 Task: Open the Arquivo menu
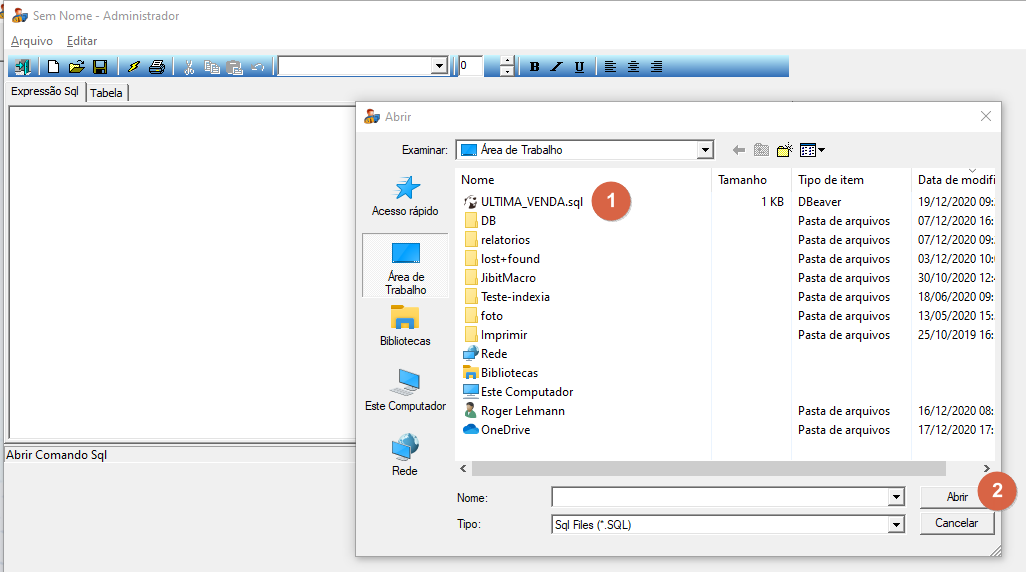coord(31,41)
